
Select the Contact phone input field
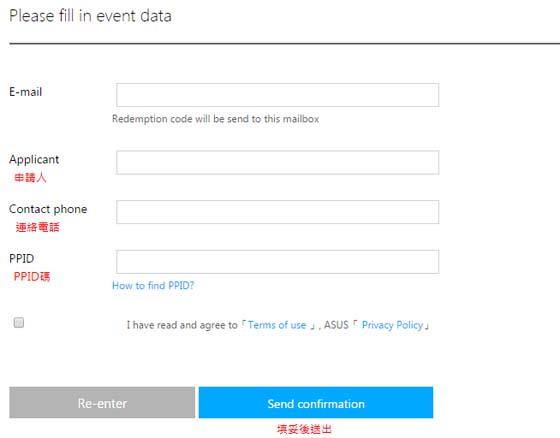pyautogui.click(x=278, y=212)
